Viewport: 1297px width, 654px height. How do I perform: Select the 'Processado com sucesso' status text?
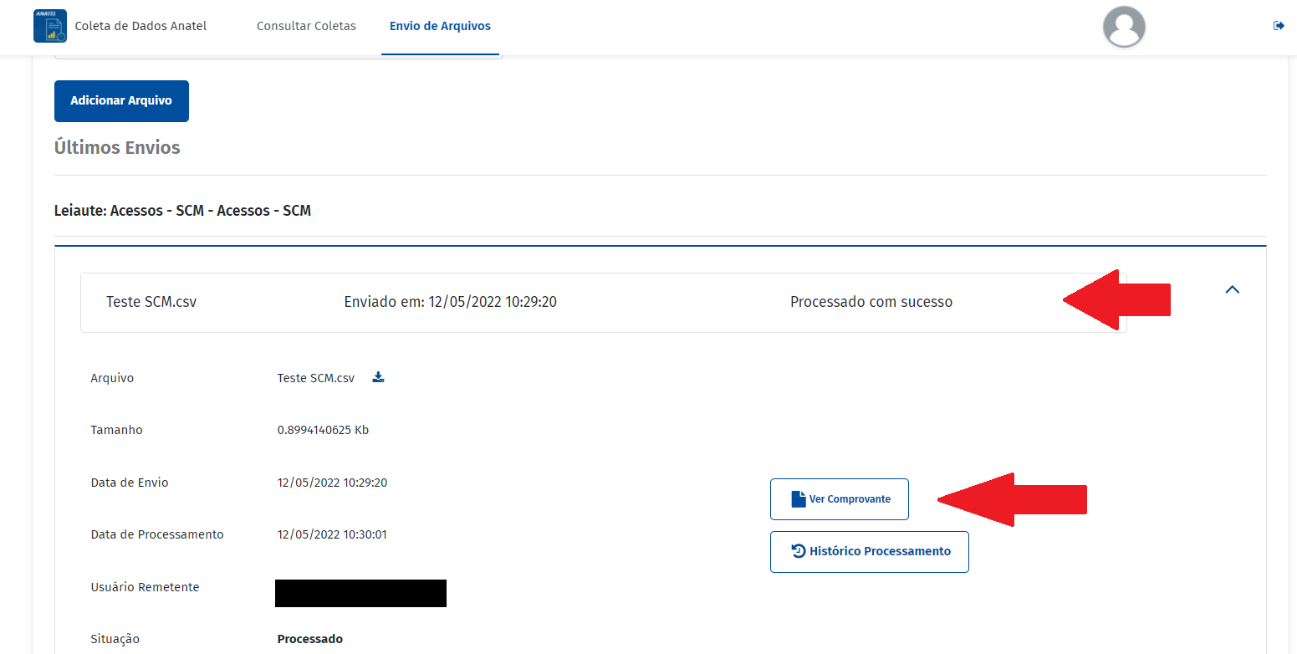(x=871, y=302)
